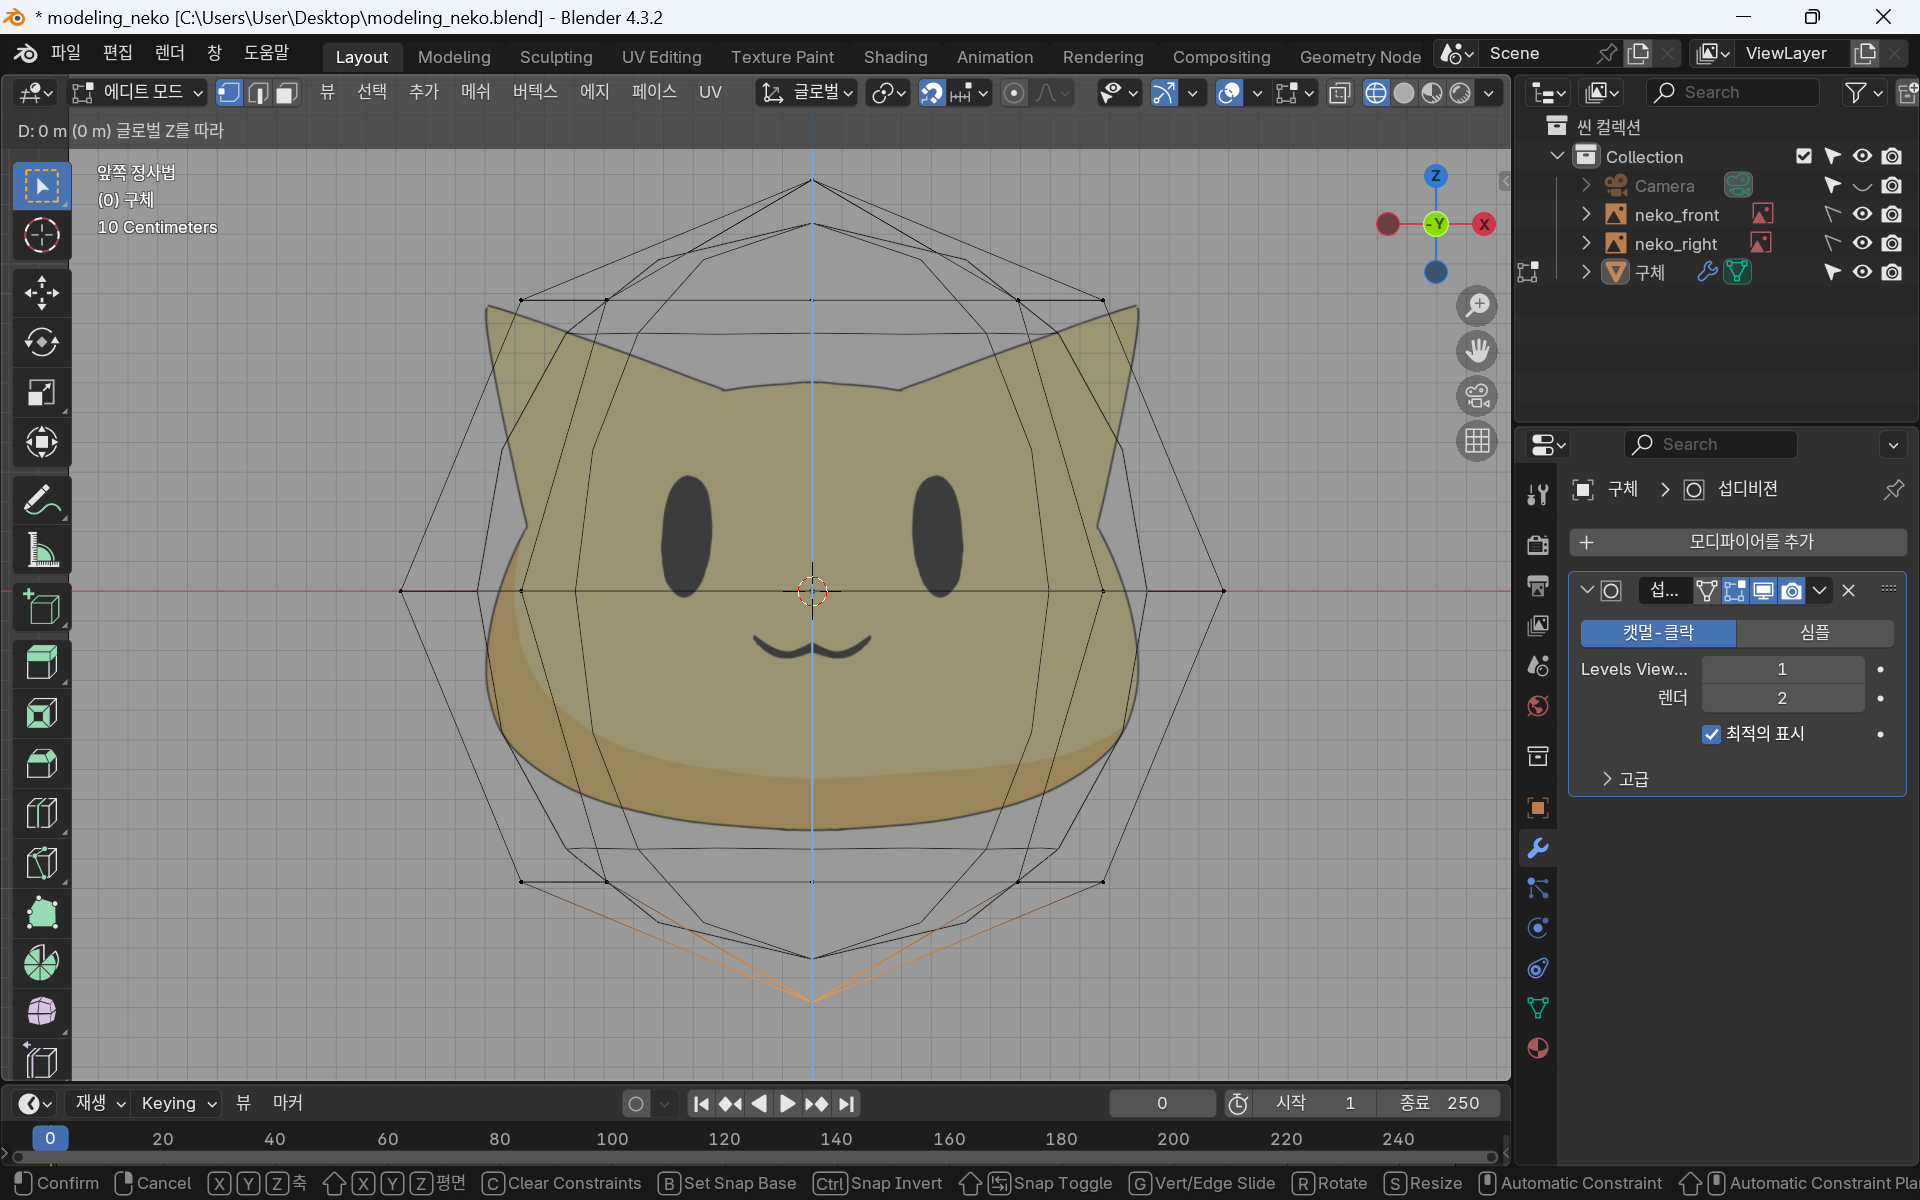Select the Knife tool

(x=41, y=863)
